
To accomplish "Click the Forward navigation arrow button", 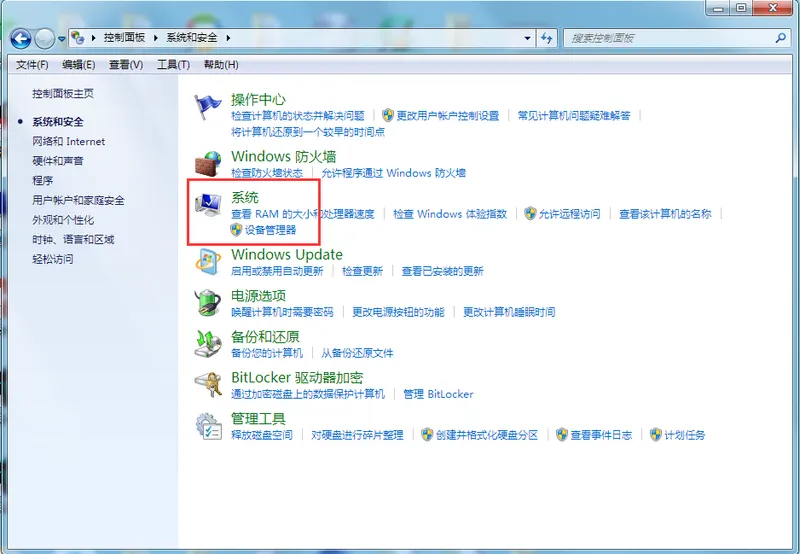I will (x=44, y=38).
